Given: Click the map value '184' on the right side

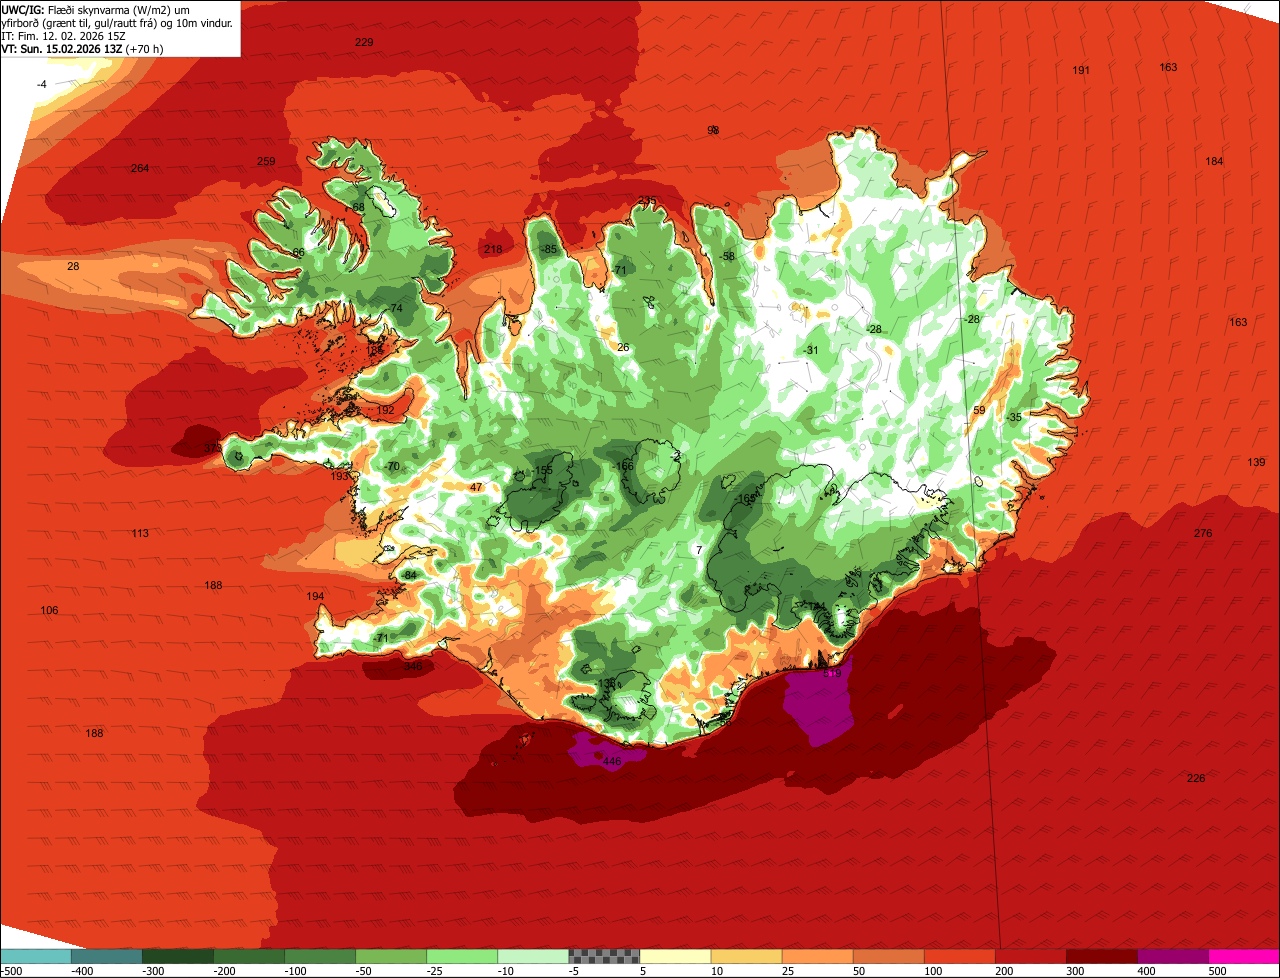Looking at the screenshot, I should tap(1214, 161).
